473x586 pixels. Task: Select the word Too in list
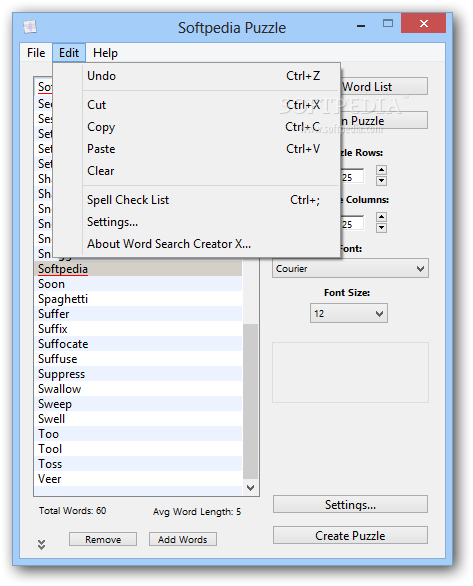tap(138, 434)
